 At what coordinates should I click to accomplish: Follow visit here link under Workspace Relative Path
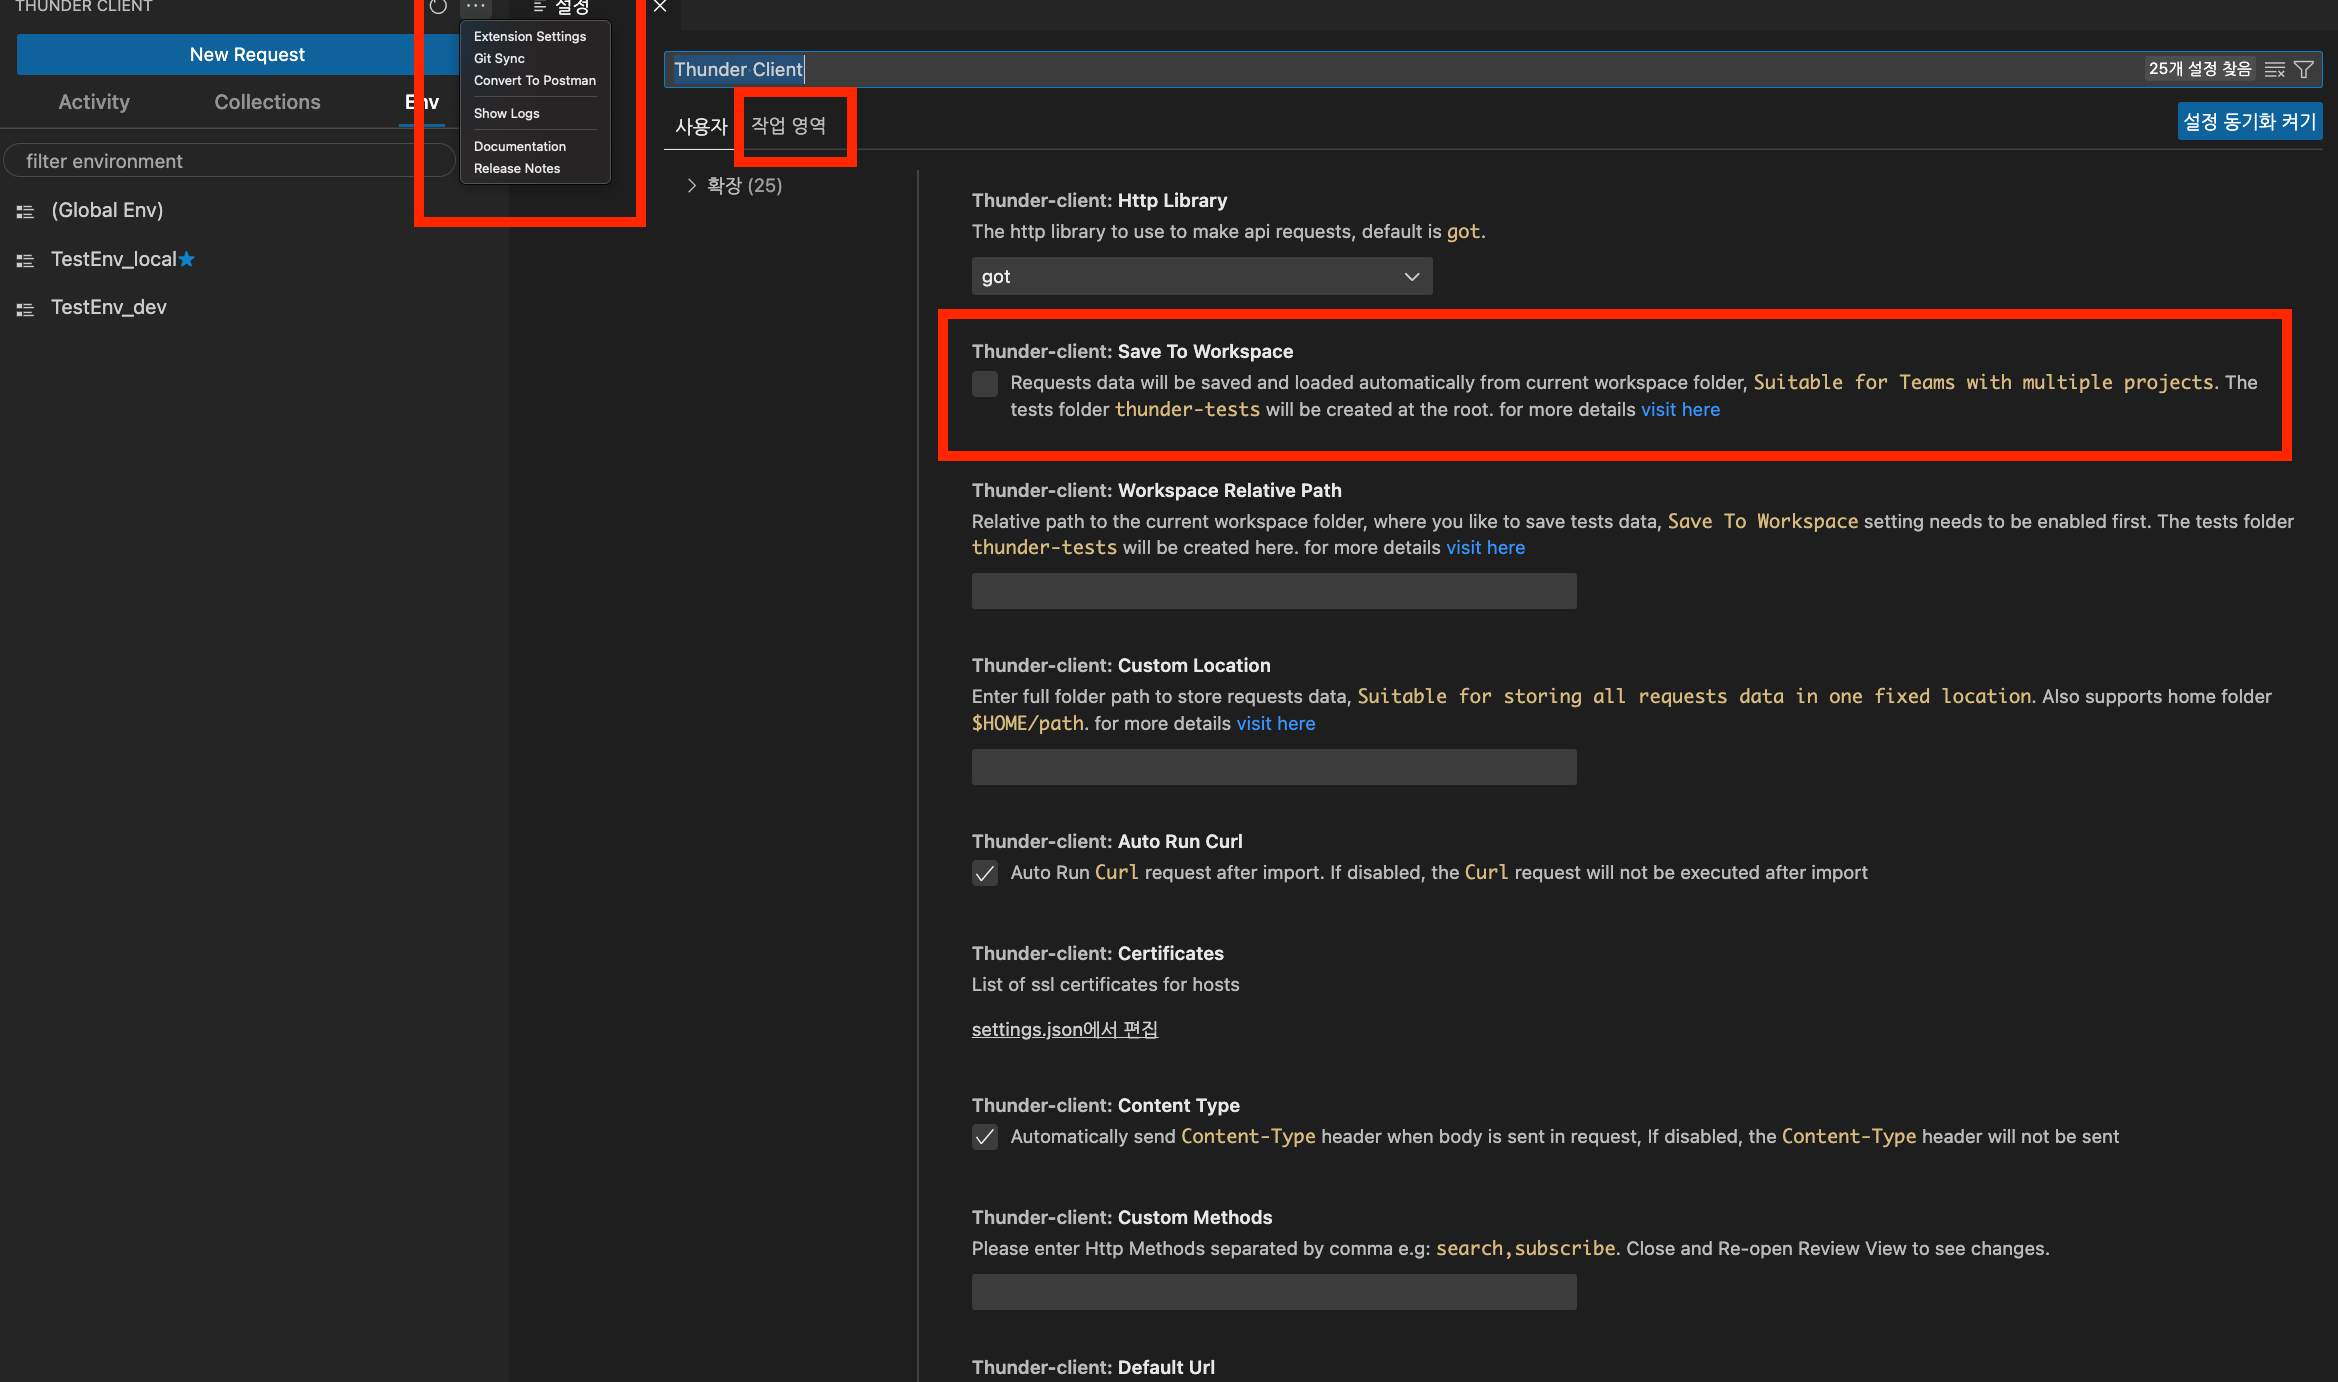pyautogui.click(x=1485, y=547)
